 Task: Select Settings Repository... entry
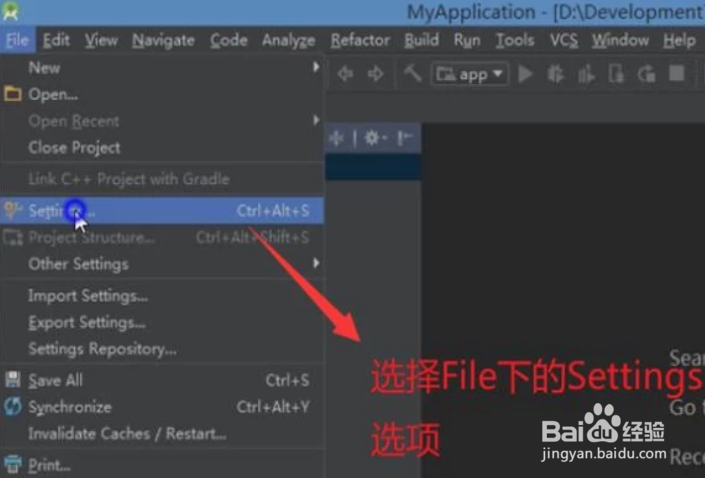[162, 349]
